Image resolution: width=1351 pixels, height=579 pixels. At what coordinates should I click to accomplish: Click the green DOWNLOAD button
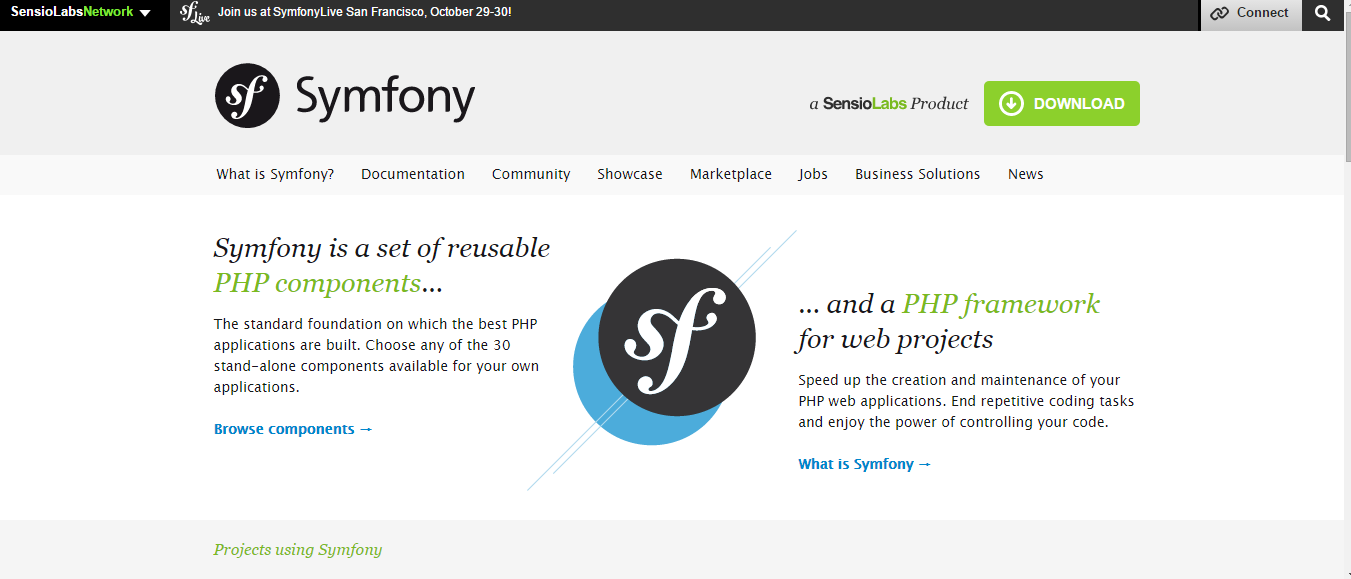tap(1061, 103)
